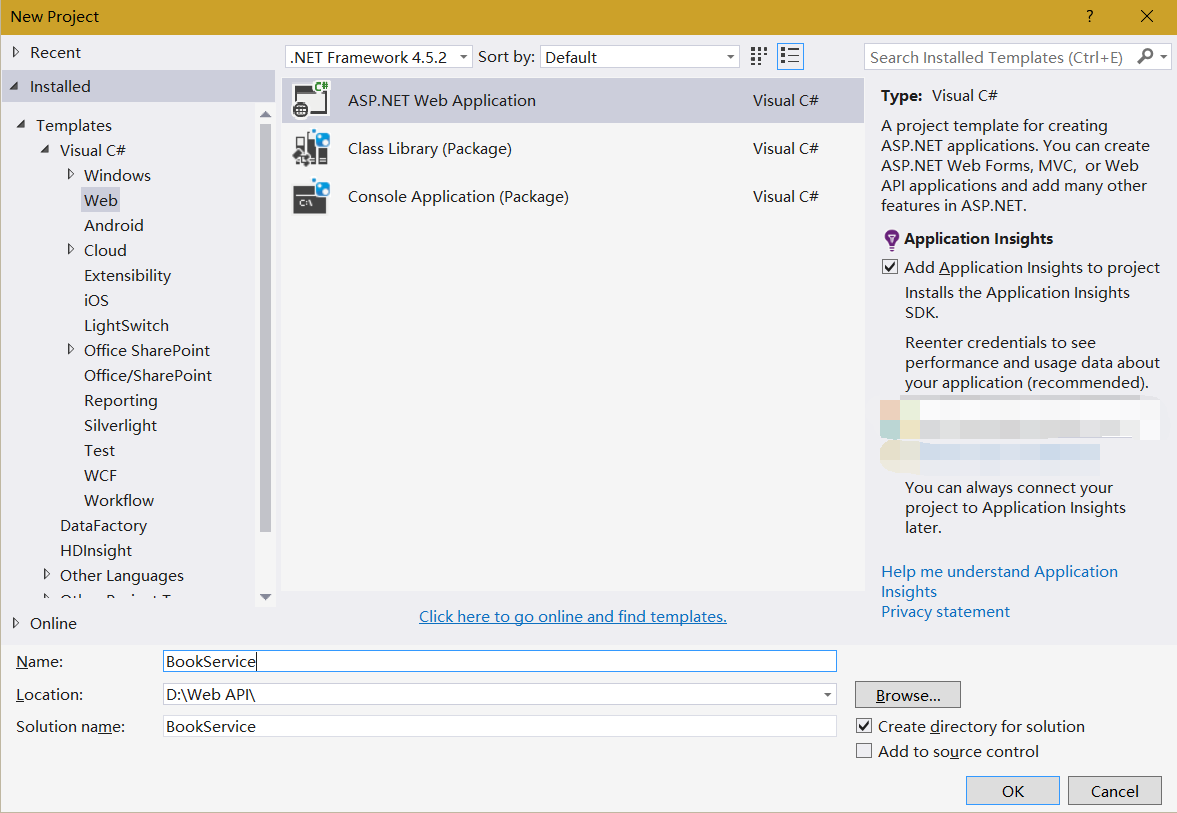Expand the Cloud tree node arrow
The width and height of the screenshot is (1177, 813).
[71, 249]
